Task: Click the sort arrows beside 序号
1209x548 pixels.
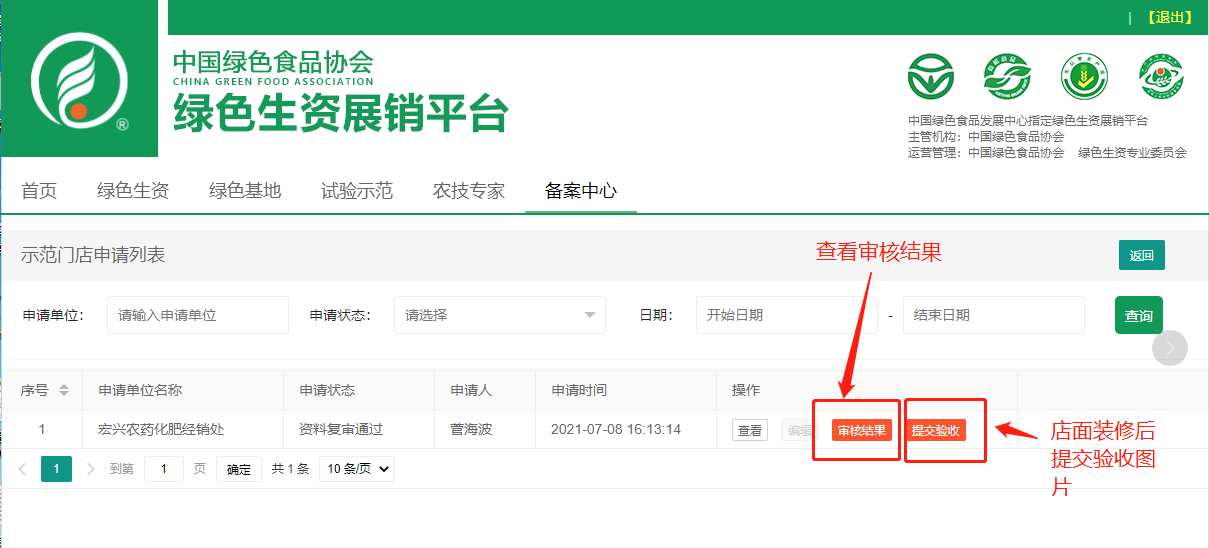Action: pos(64,390)
